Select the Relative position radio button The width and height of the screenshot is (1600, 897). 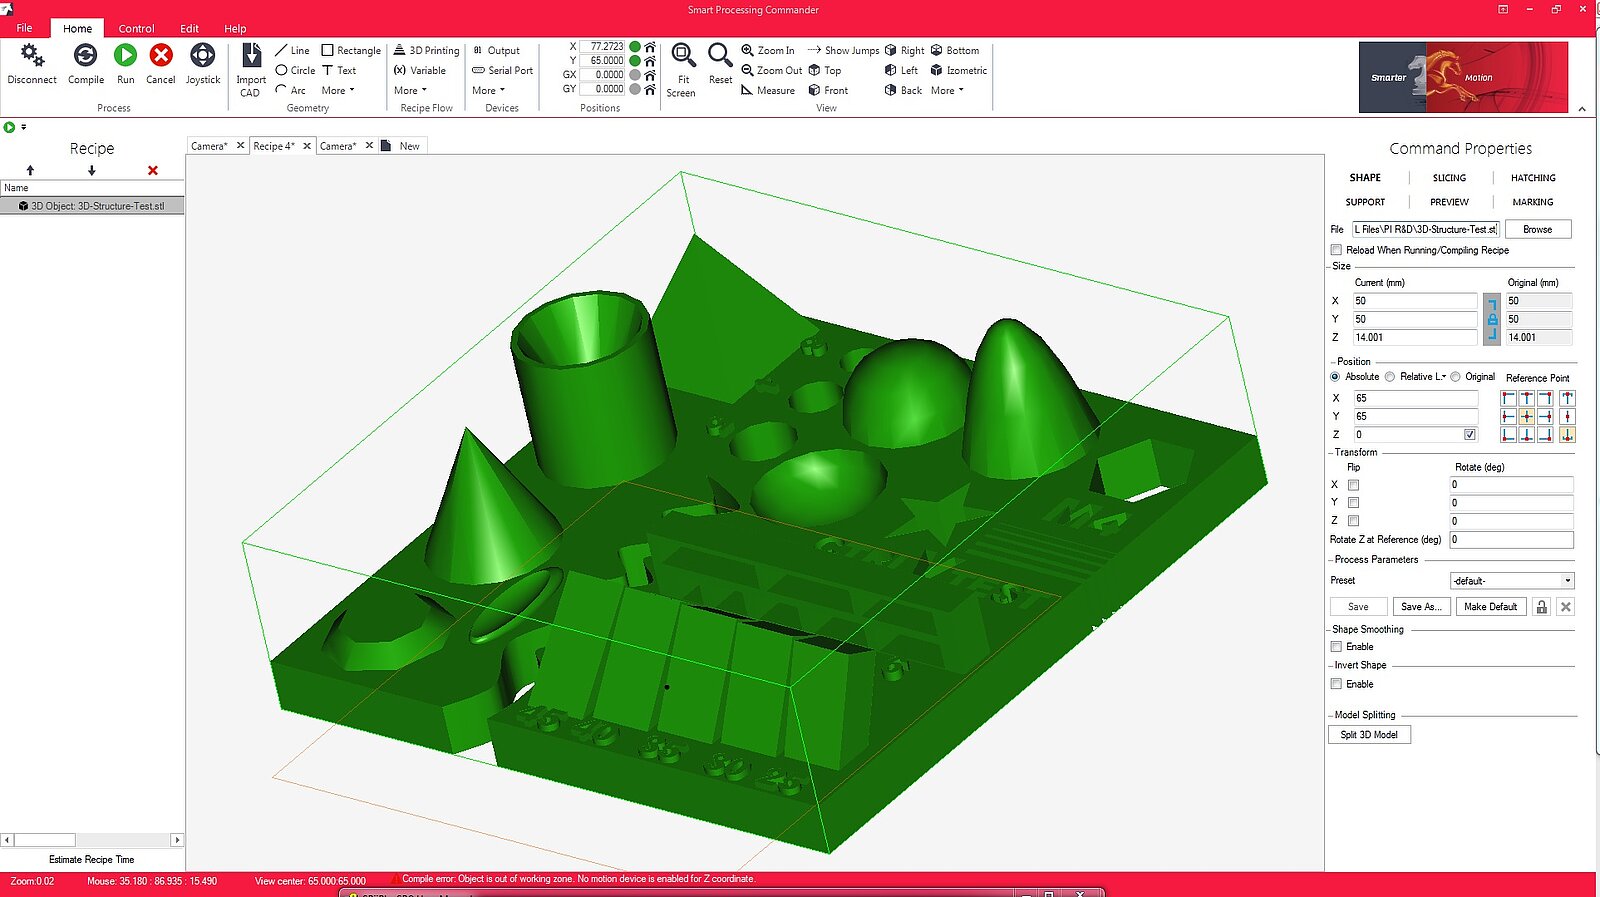click(x=1390, y=377)
